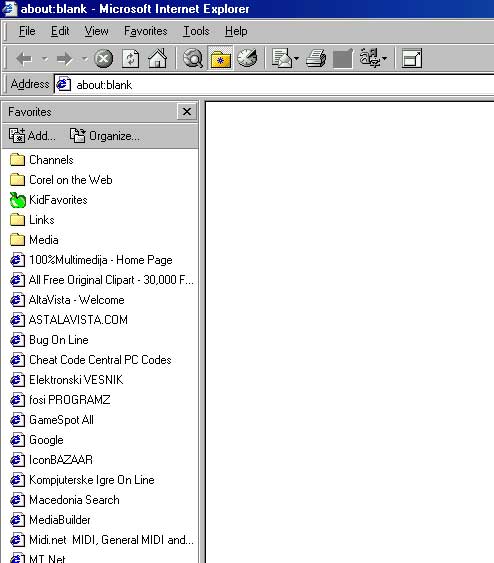The width and height of the screenshot is (494, 563).
Task: Open the KidFavorites apple item
Action: [x=48, y=200]
